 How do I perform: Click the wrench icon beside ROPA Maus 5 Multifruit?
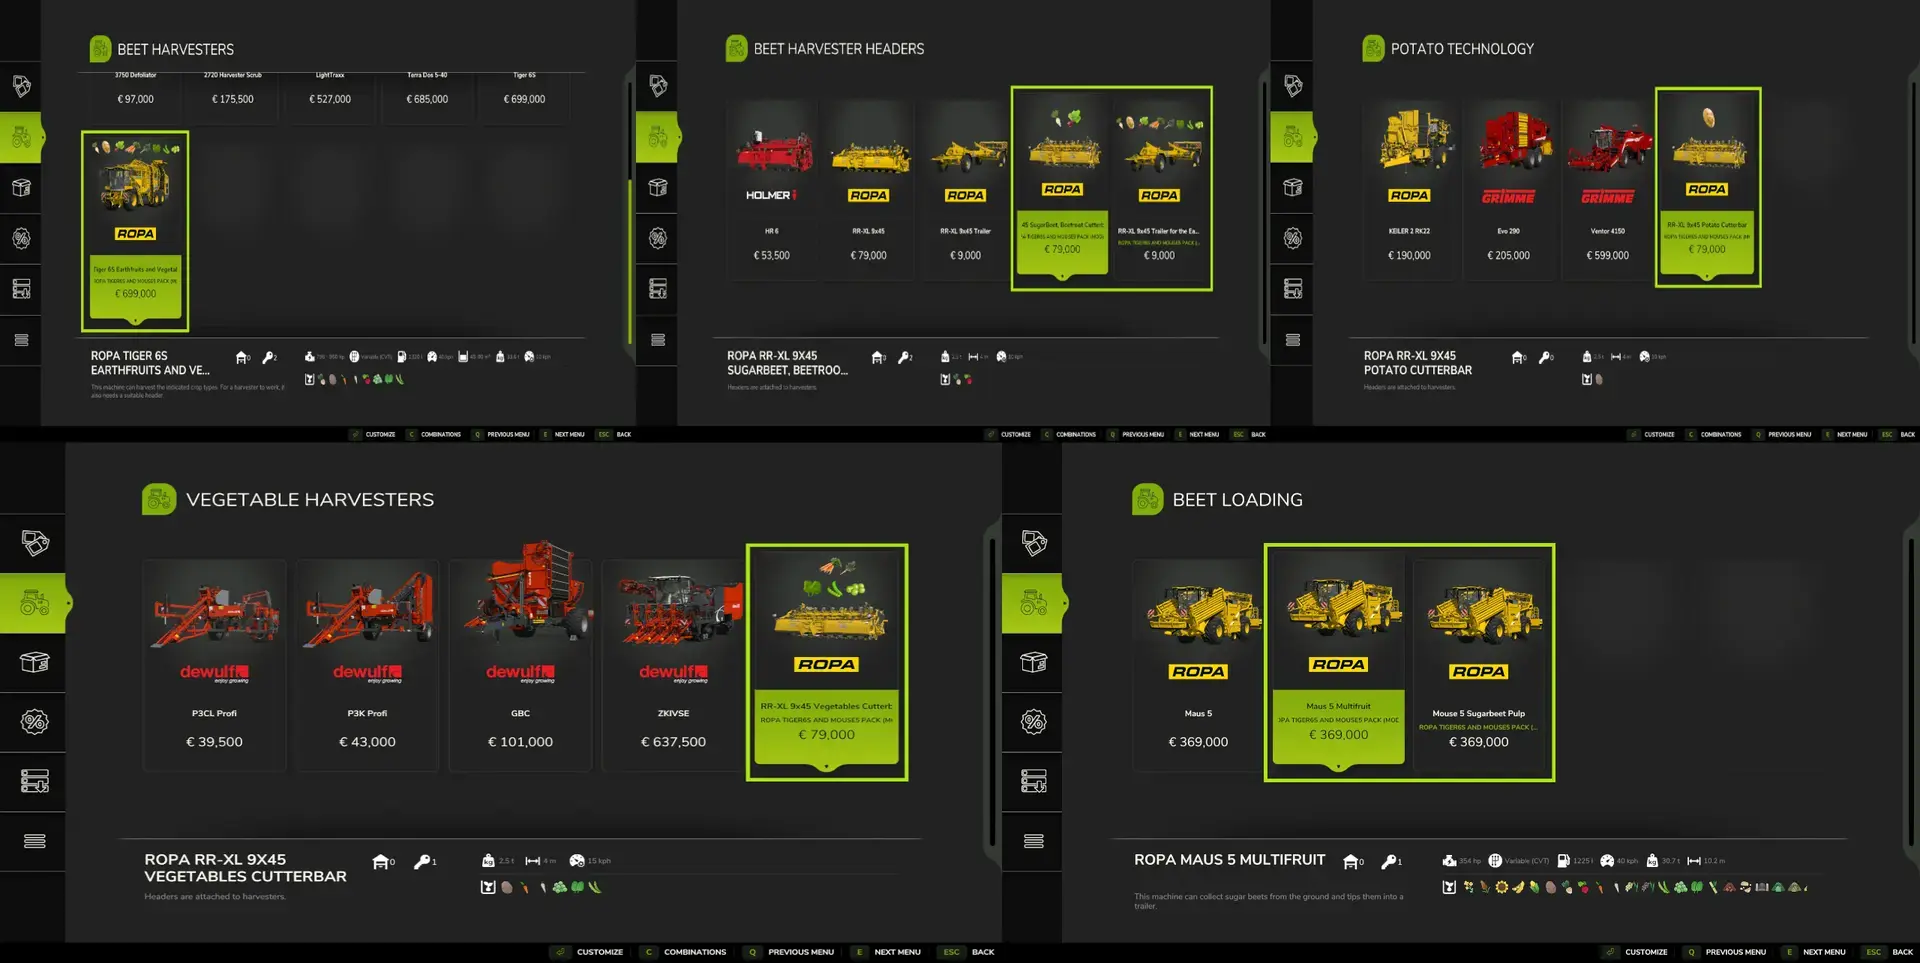(1389, 861)
